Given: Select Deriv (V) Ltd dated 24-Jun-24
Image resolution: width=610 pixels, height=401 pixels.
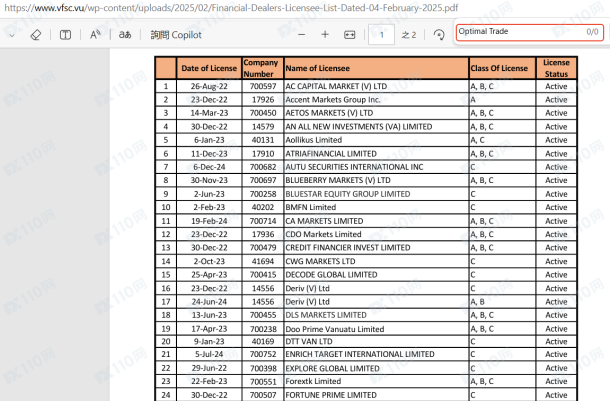Looking at the screenshot, I should 376,301.
